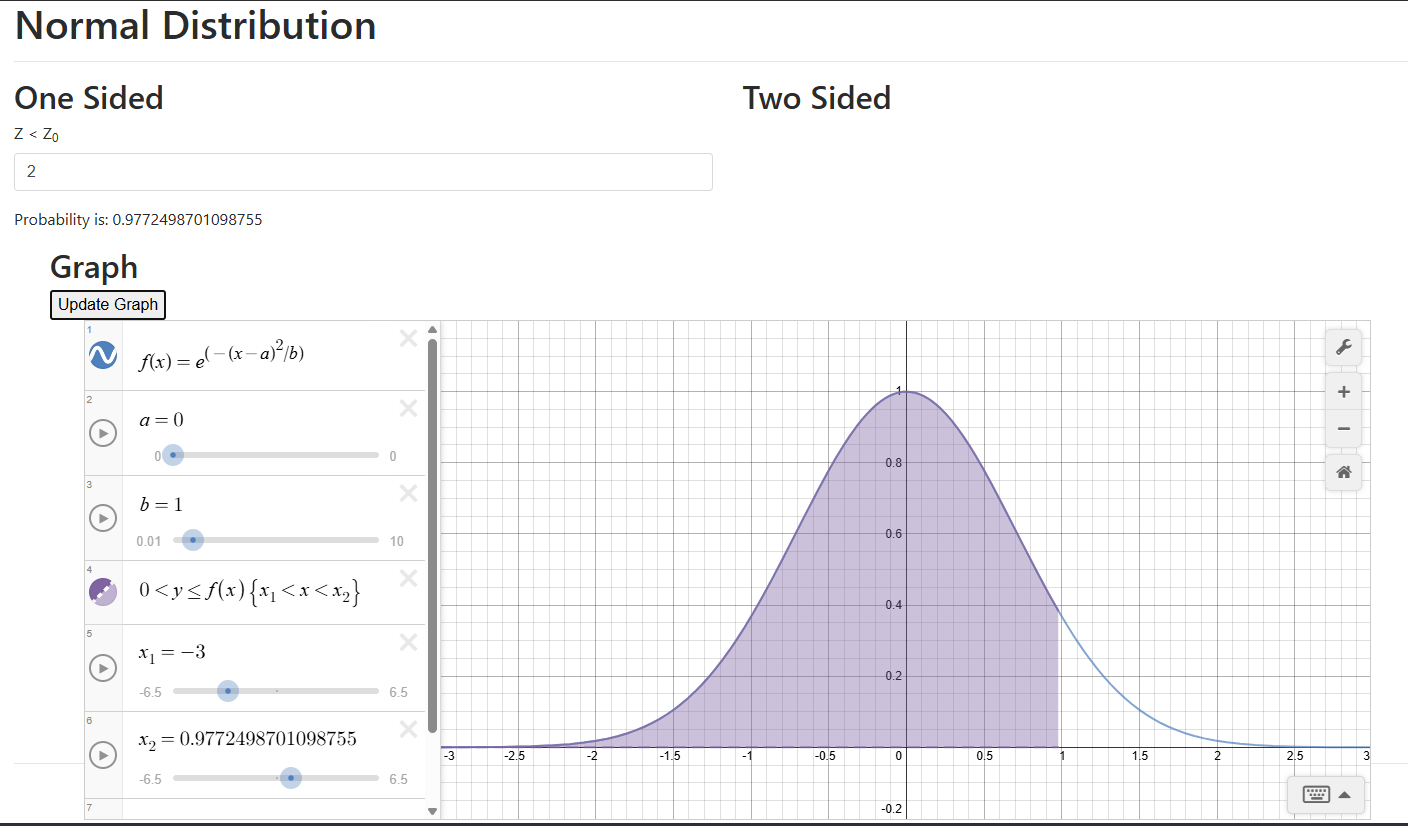The height and width of the screenshot is (826, 1408).
Task: Animate the a slider with its play button
Action: click(102, 433)
